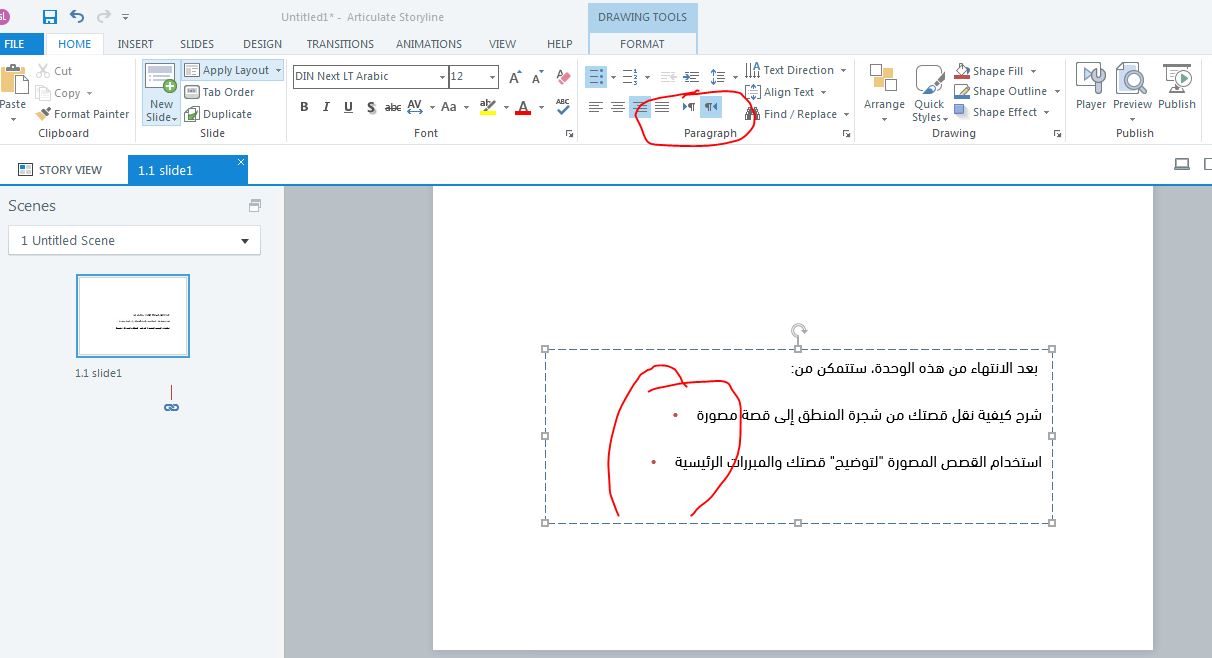
Task: Open the font color dropdown arrow
Action: (x=540, y=107)
